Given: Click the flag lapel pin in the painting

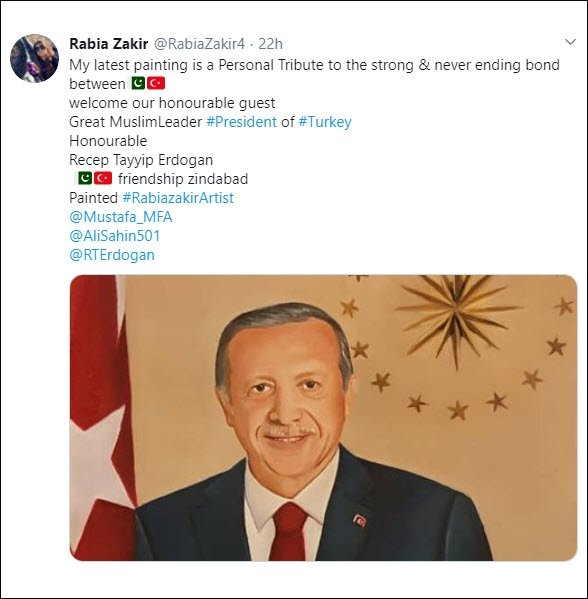Looking at the screenshot, I should click(x=360, y=520).
